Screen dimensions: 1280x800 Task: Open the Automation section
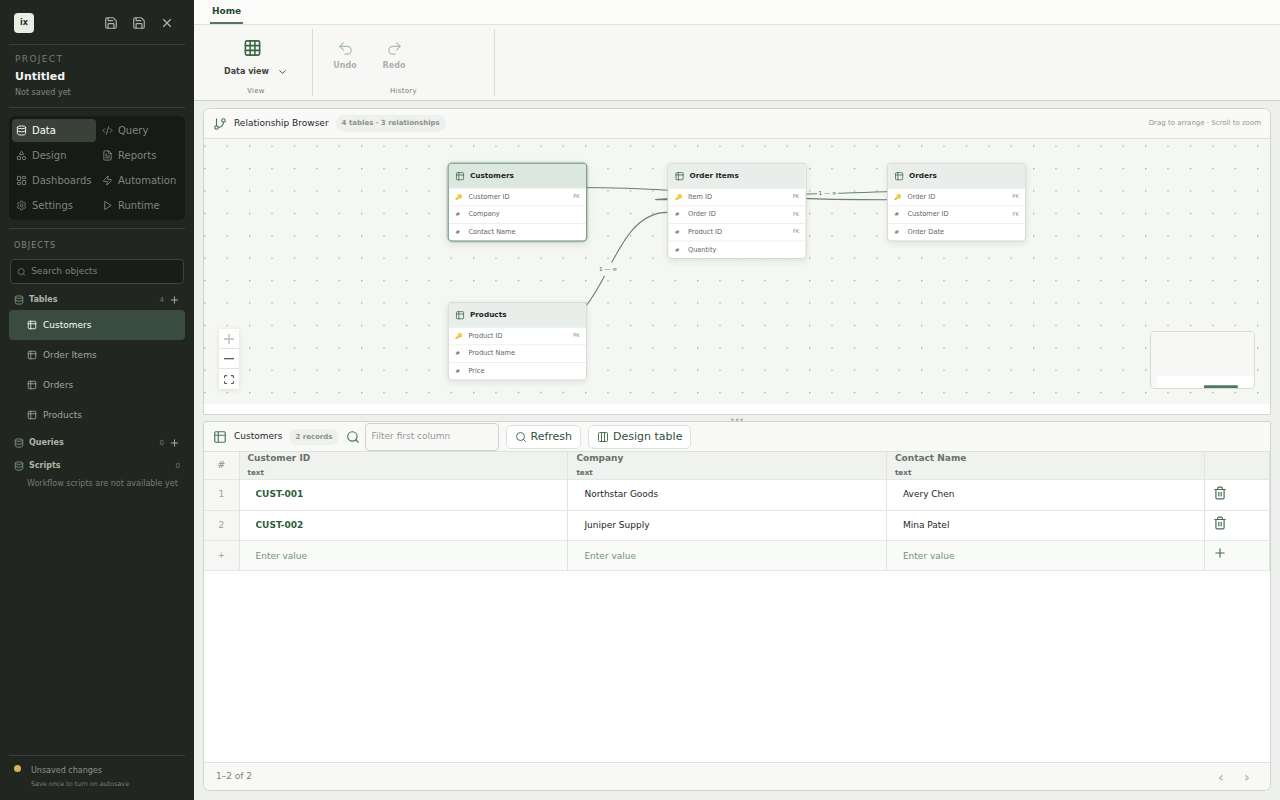(141, 180)
